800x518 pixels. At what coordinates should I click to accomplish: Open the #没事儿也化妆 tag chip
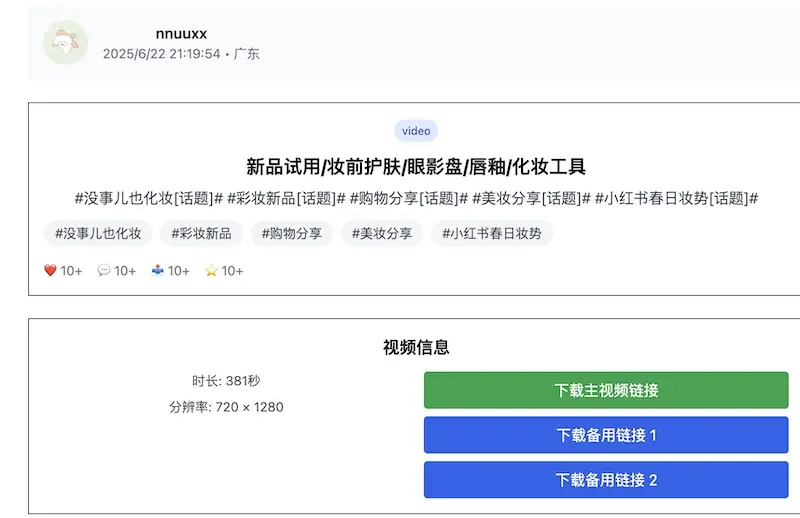pyautogui.click(x=98, y=233)
